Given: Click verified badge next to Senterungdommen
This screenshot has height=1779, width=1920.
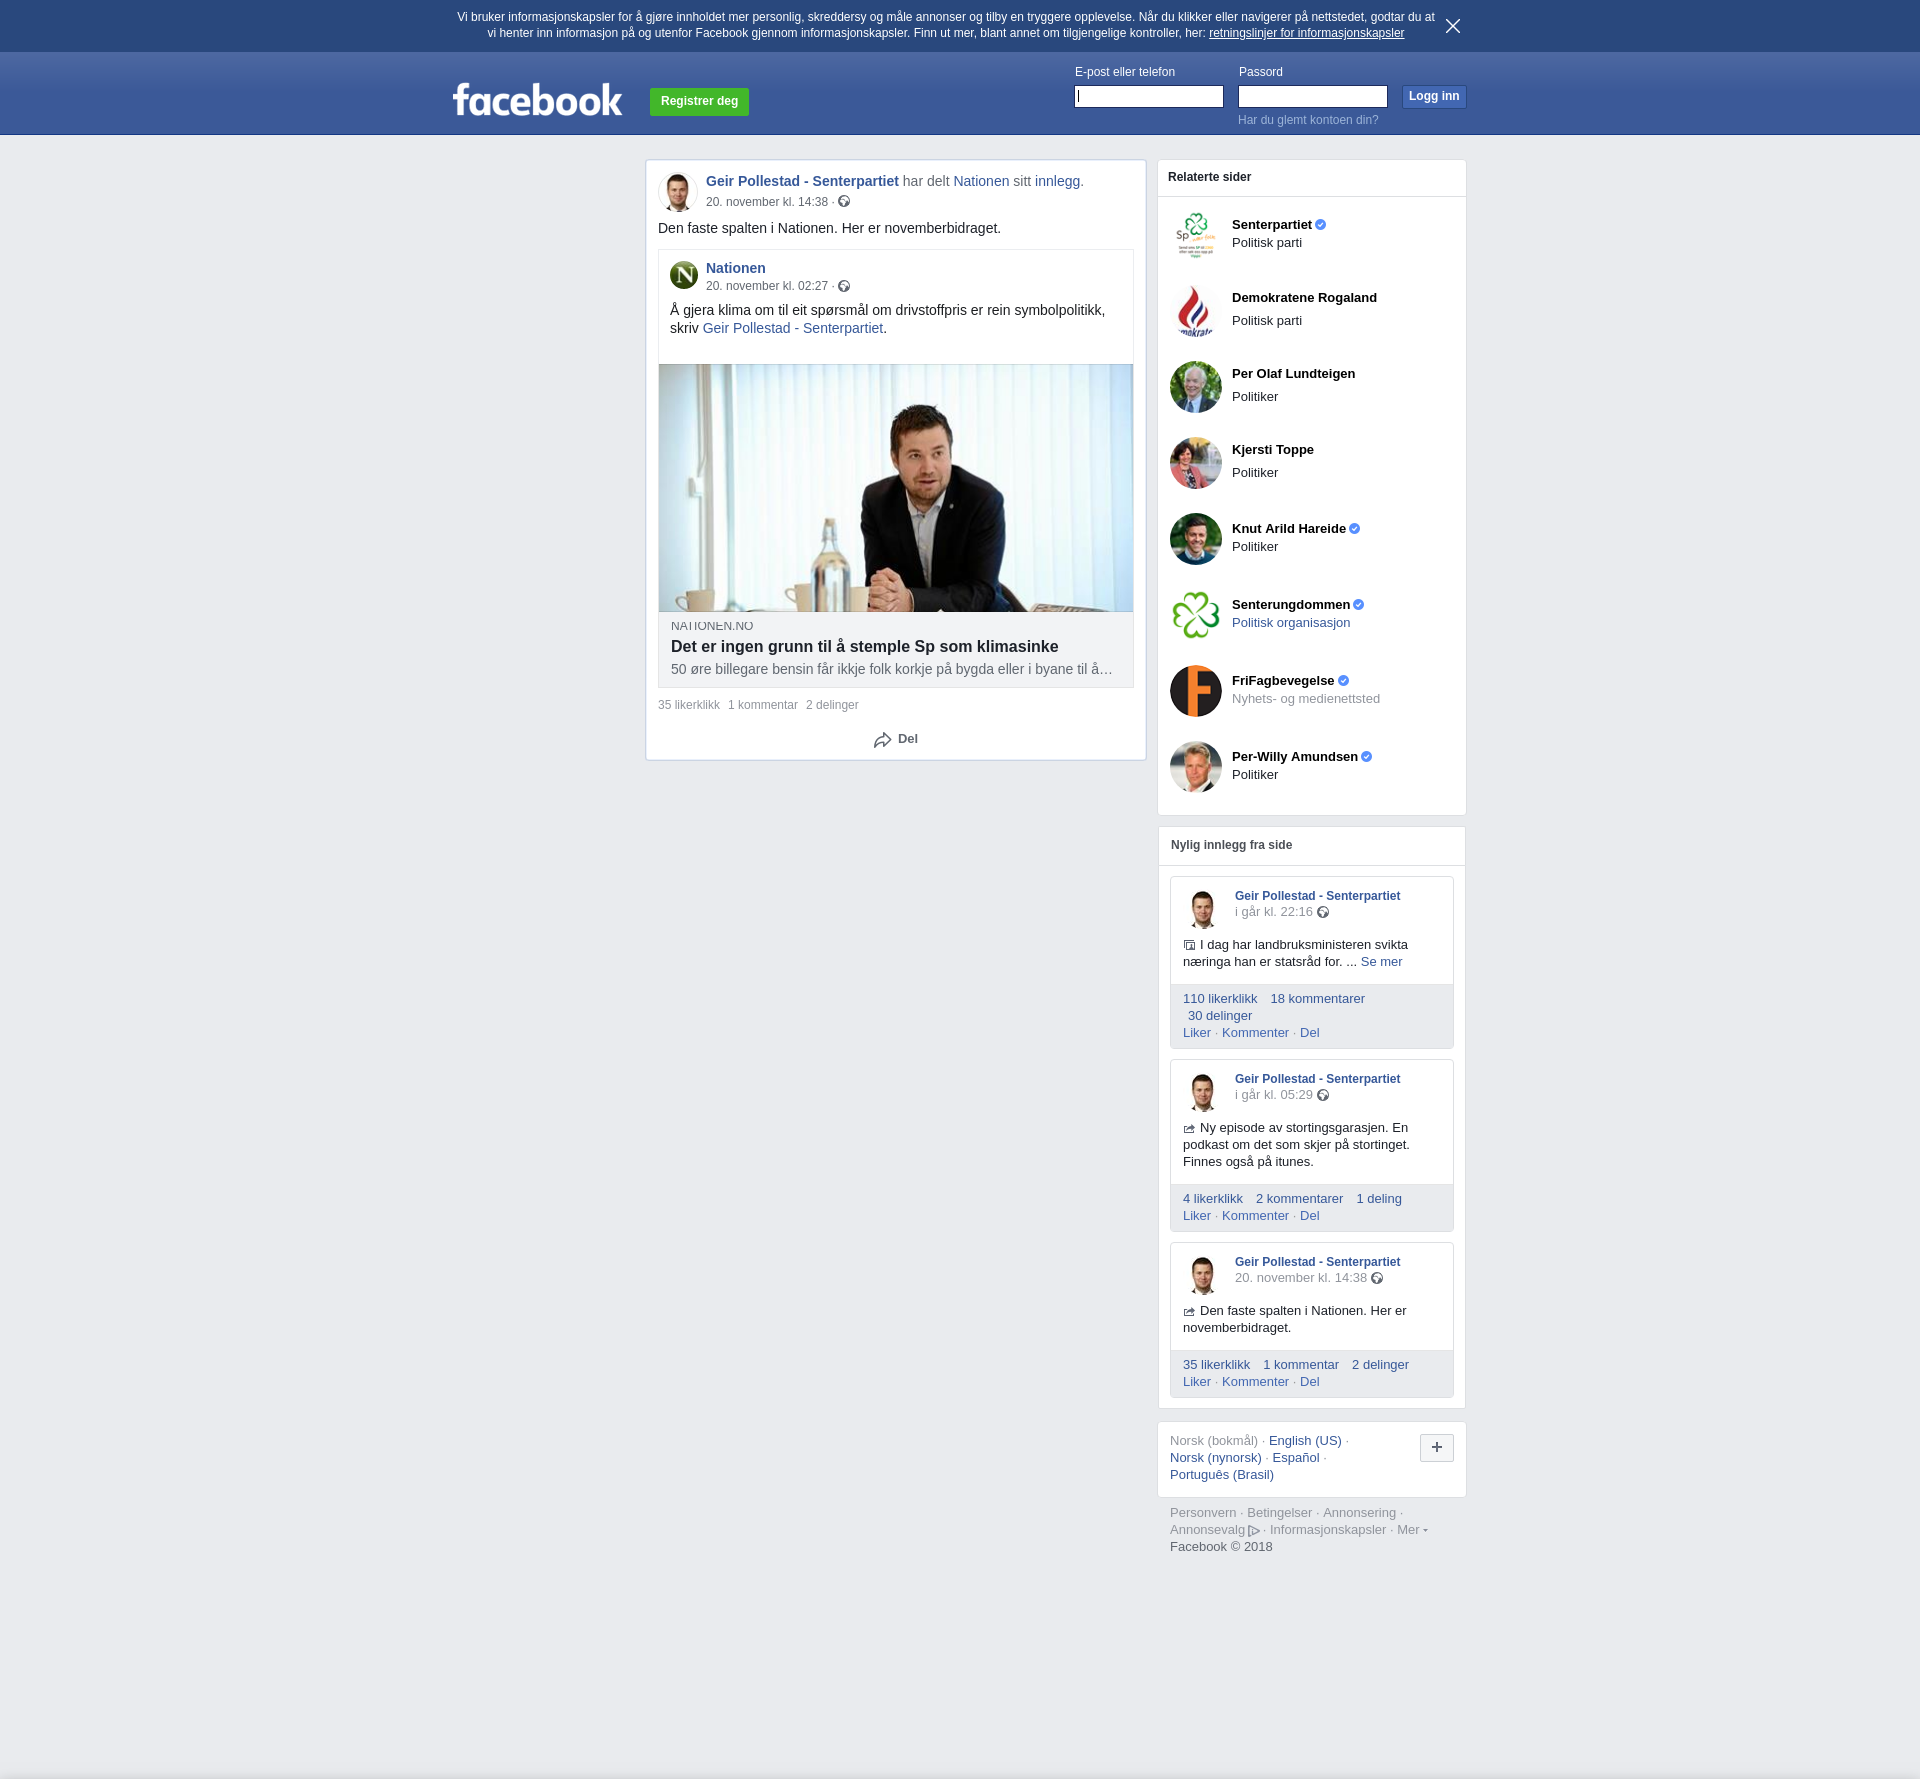Looking at the screenshot, I should [x=1359, y=605].
